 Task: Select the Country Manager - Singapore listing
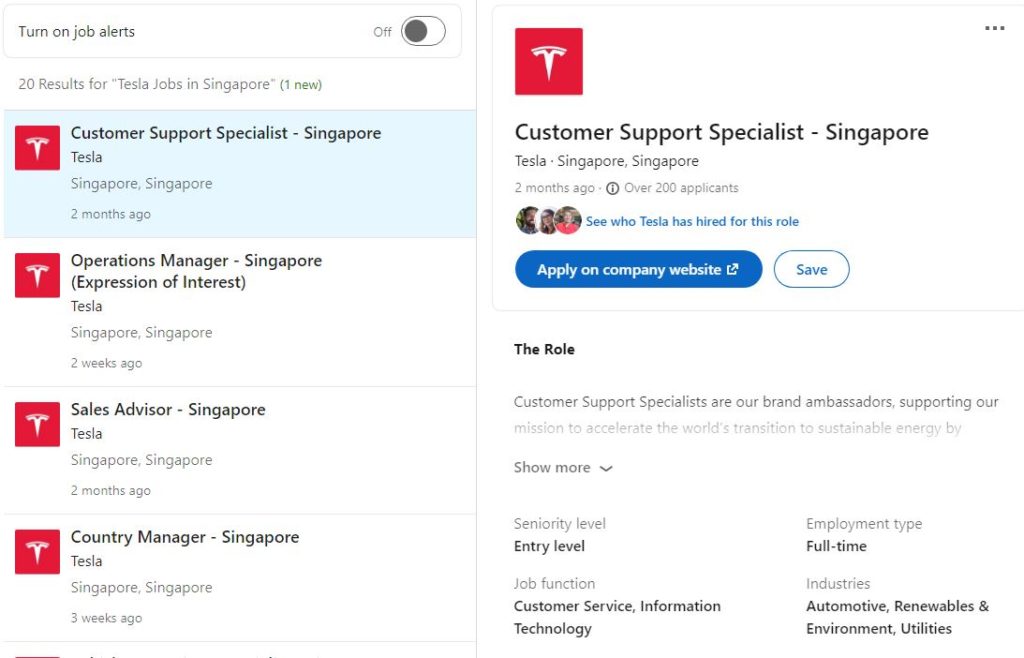[x=185, y=537]
